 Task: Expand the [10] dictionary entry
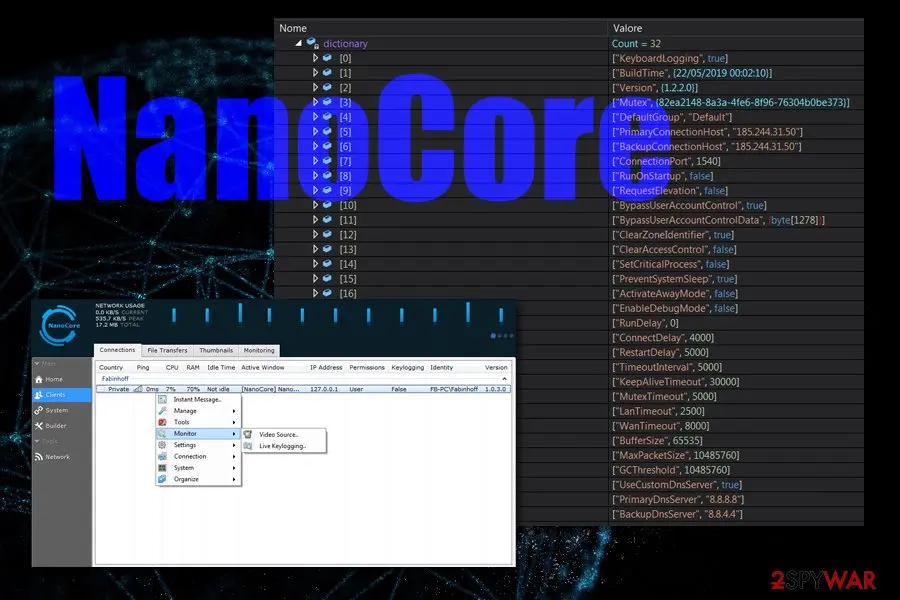click(315, 205)
